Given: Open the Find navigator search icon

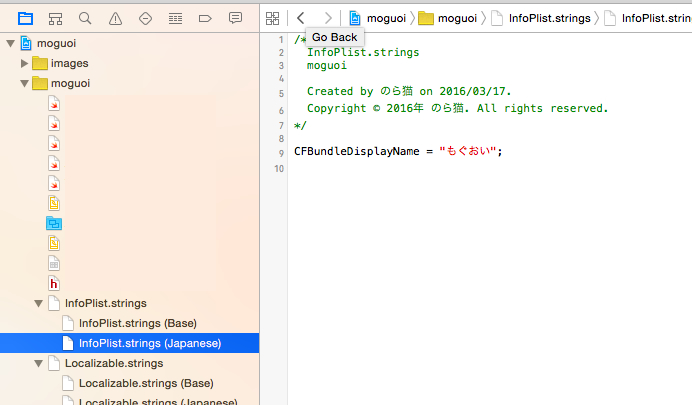Looking at the screenshot, I should [85, 18].
